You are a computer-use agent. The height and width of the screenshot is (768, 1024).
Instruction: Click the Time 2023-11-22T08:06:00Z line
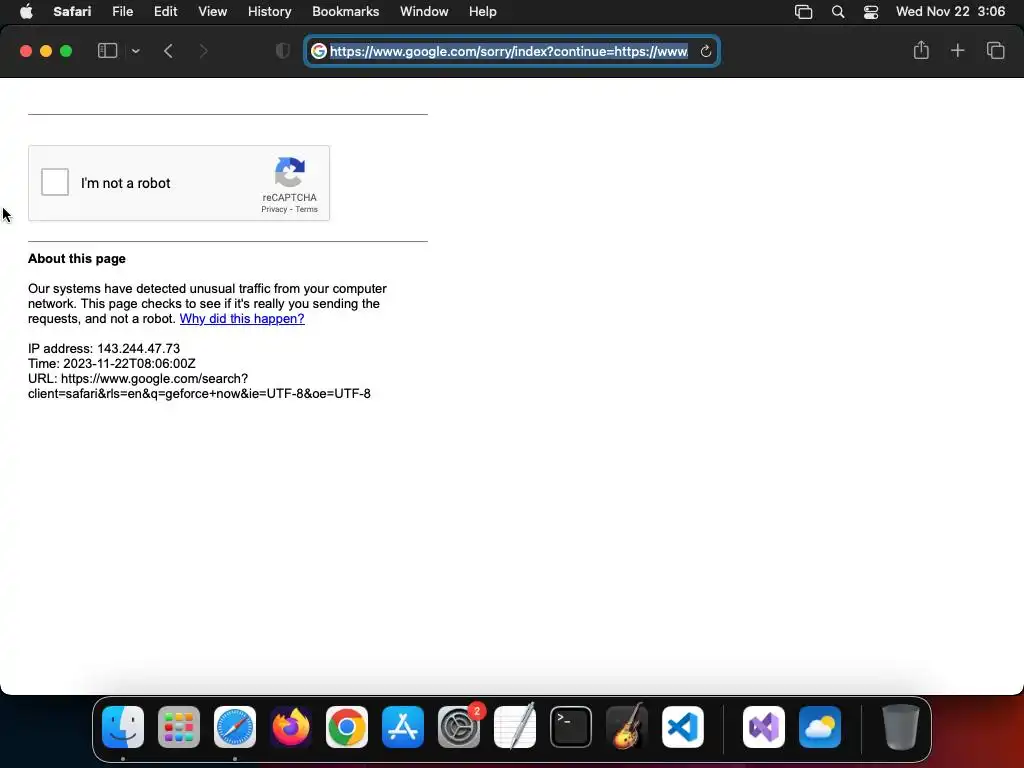[x=112, y=364]
